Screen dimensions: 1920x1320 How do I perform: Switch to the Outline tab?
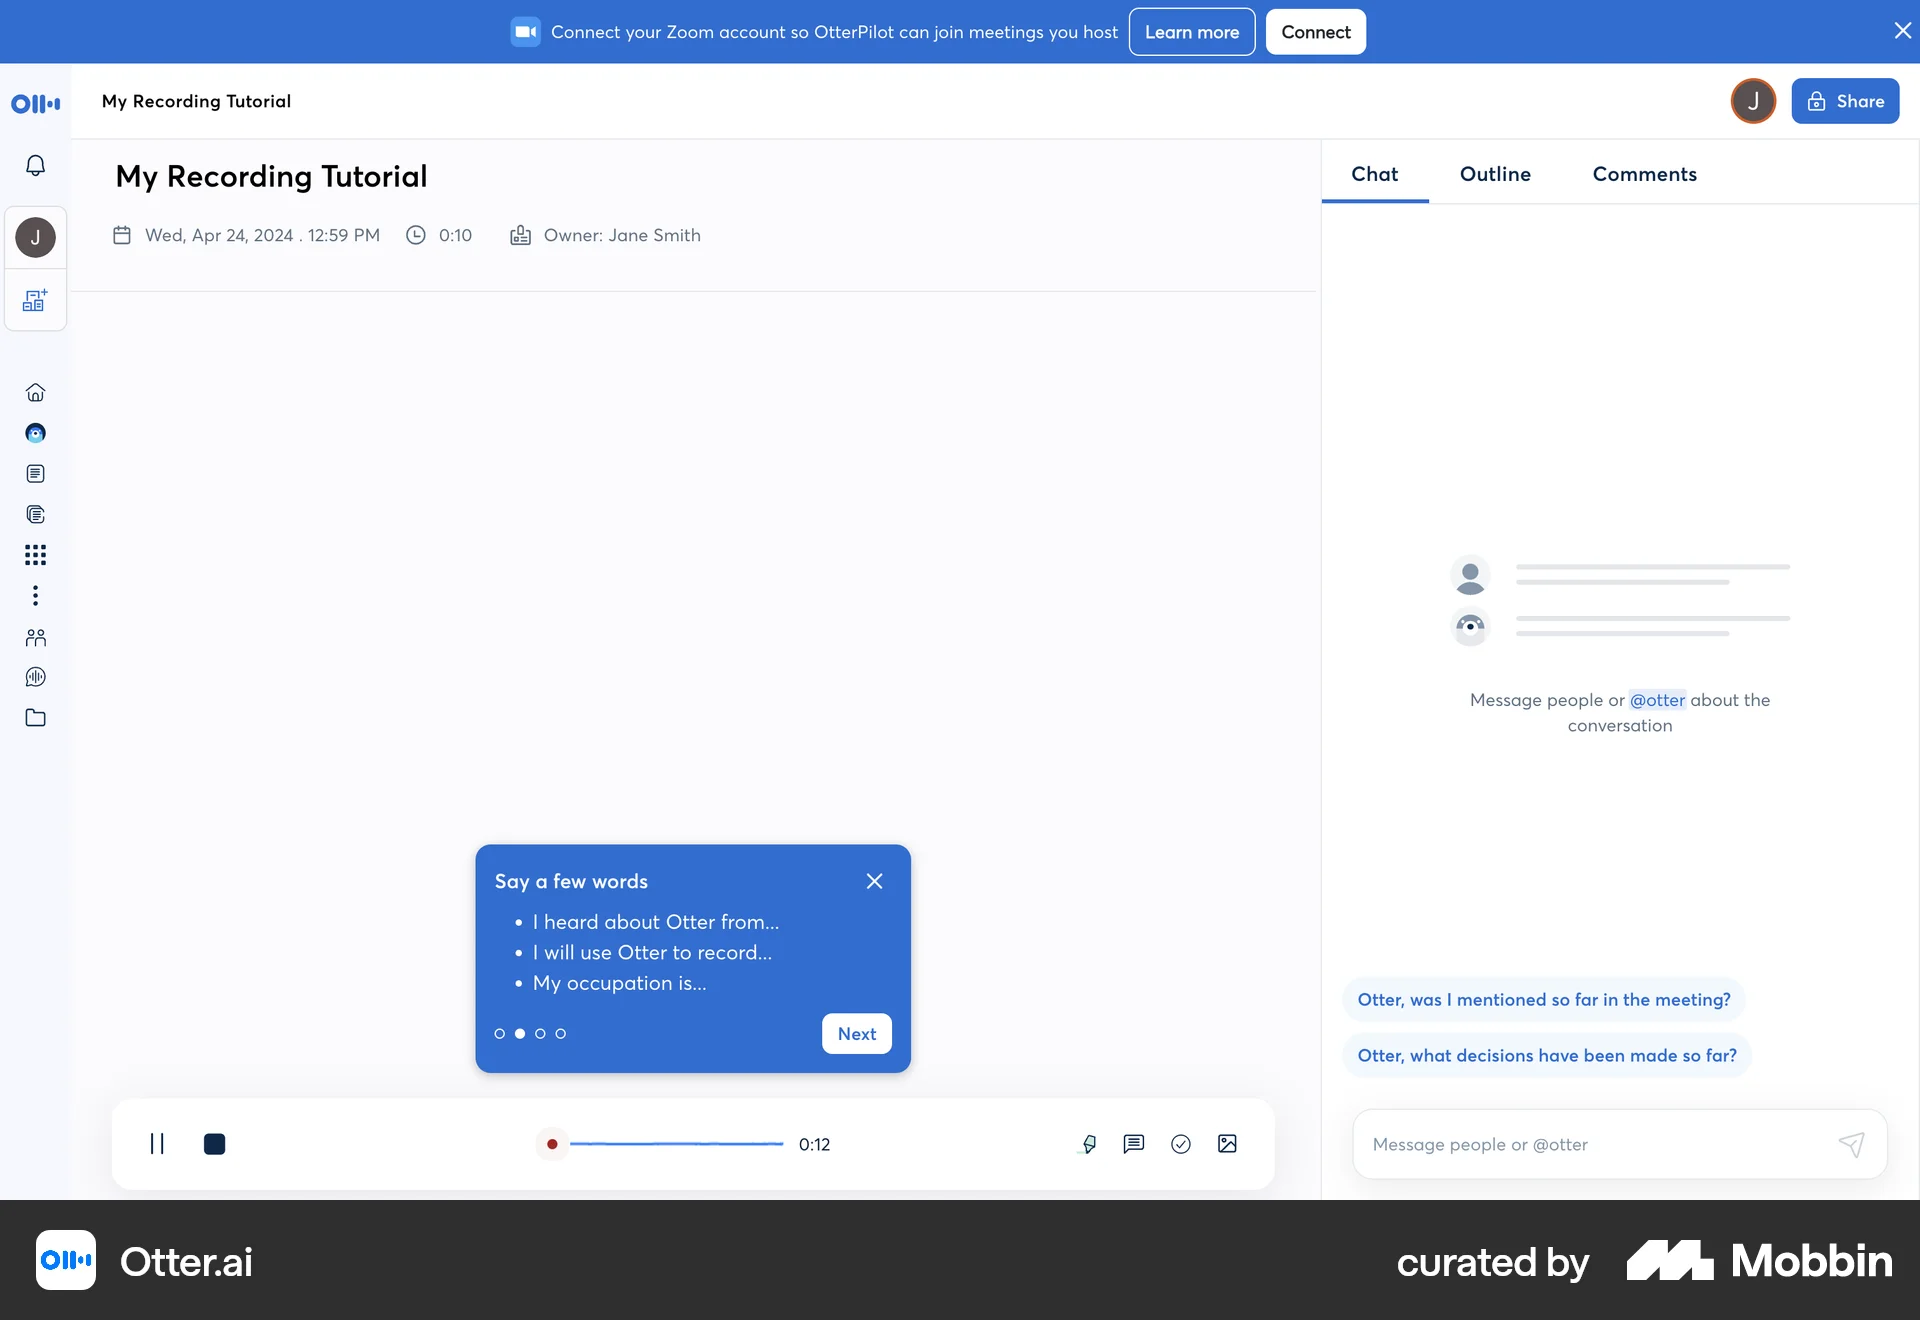pyautogui.click(x=1494, y=174)
